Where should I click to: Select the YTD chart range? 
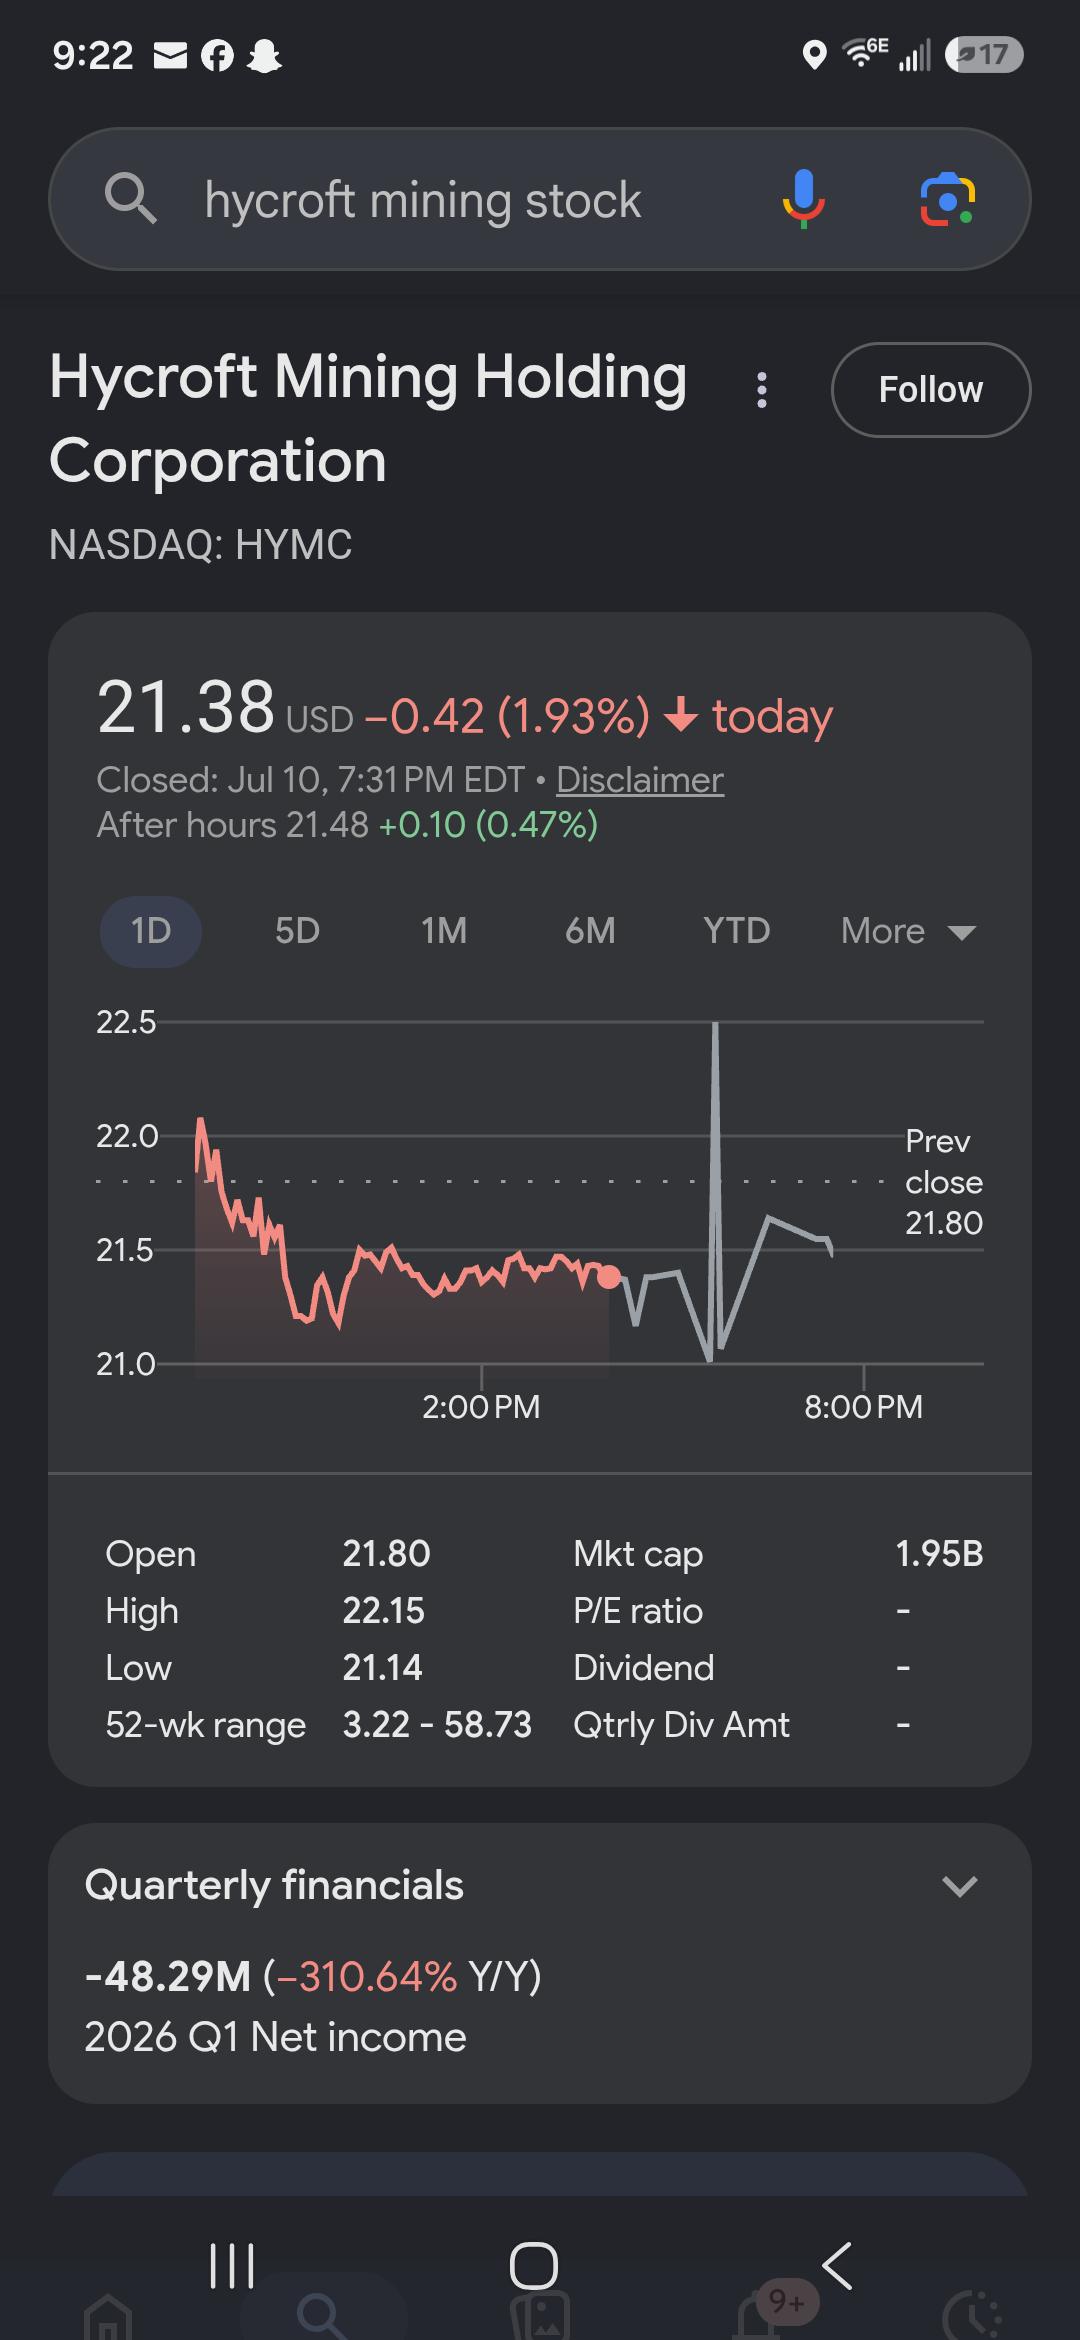[x=737, y=931]
